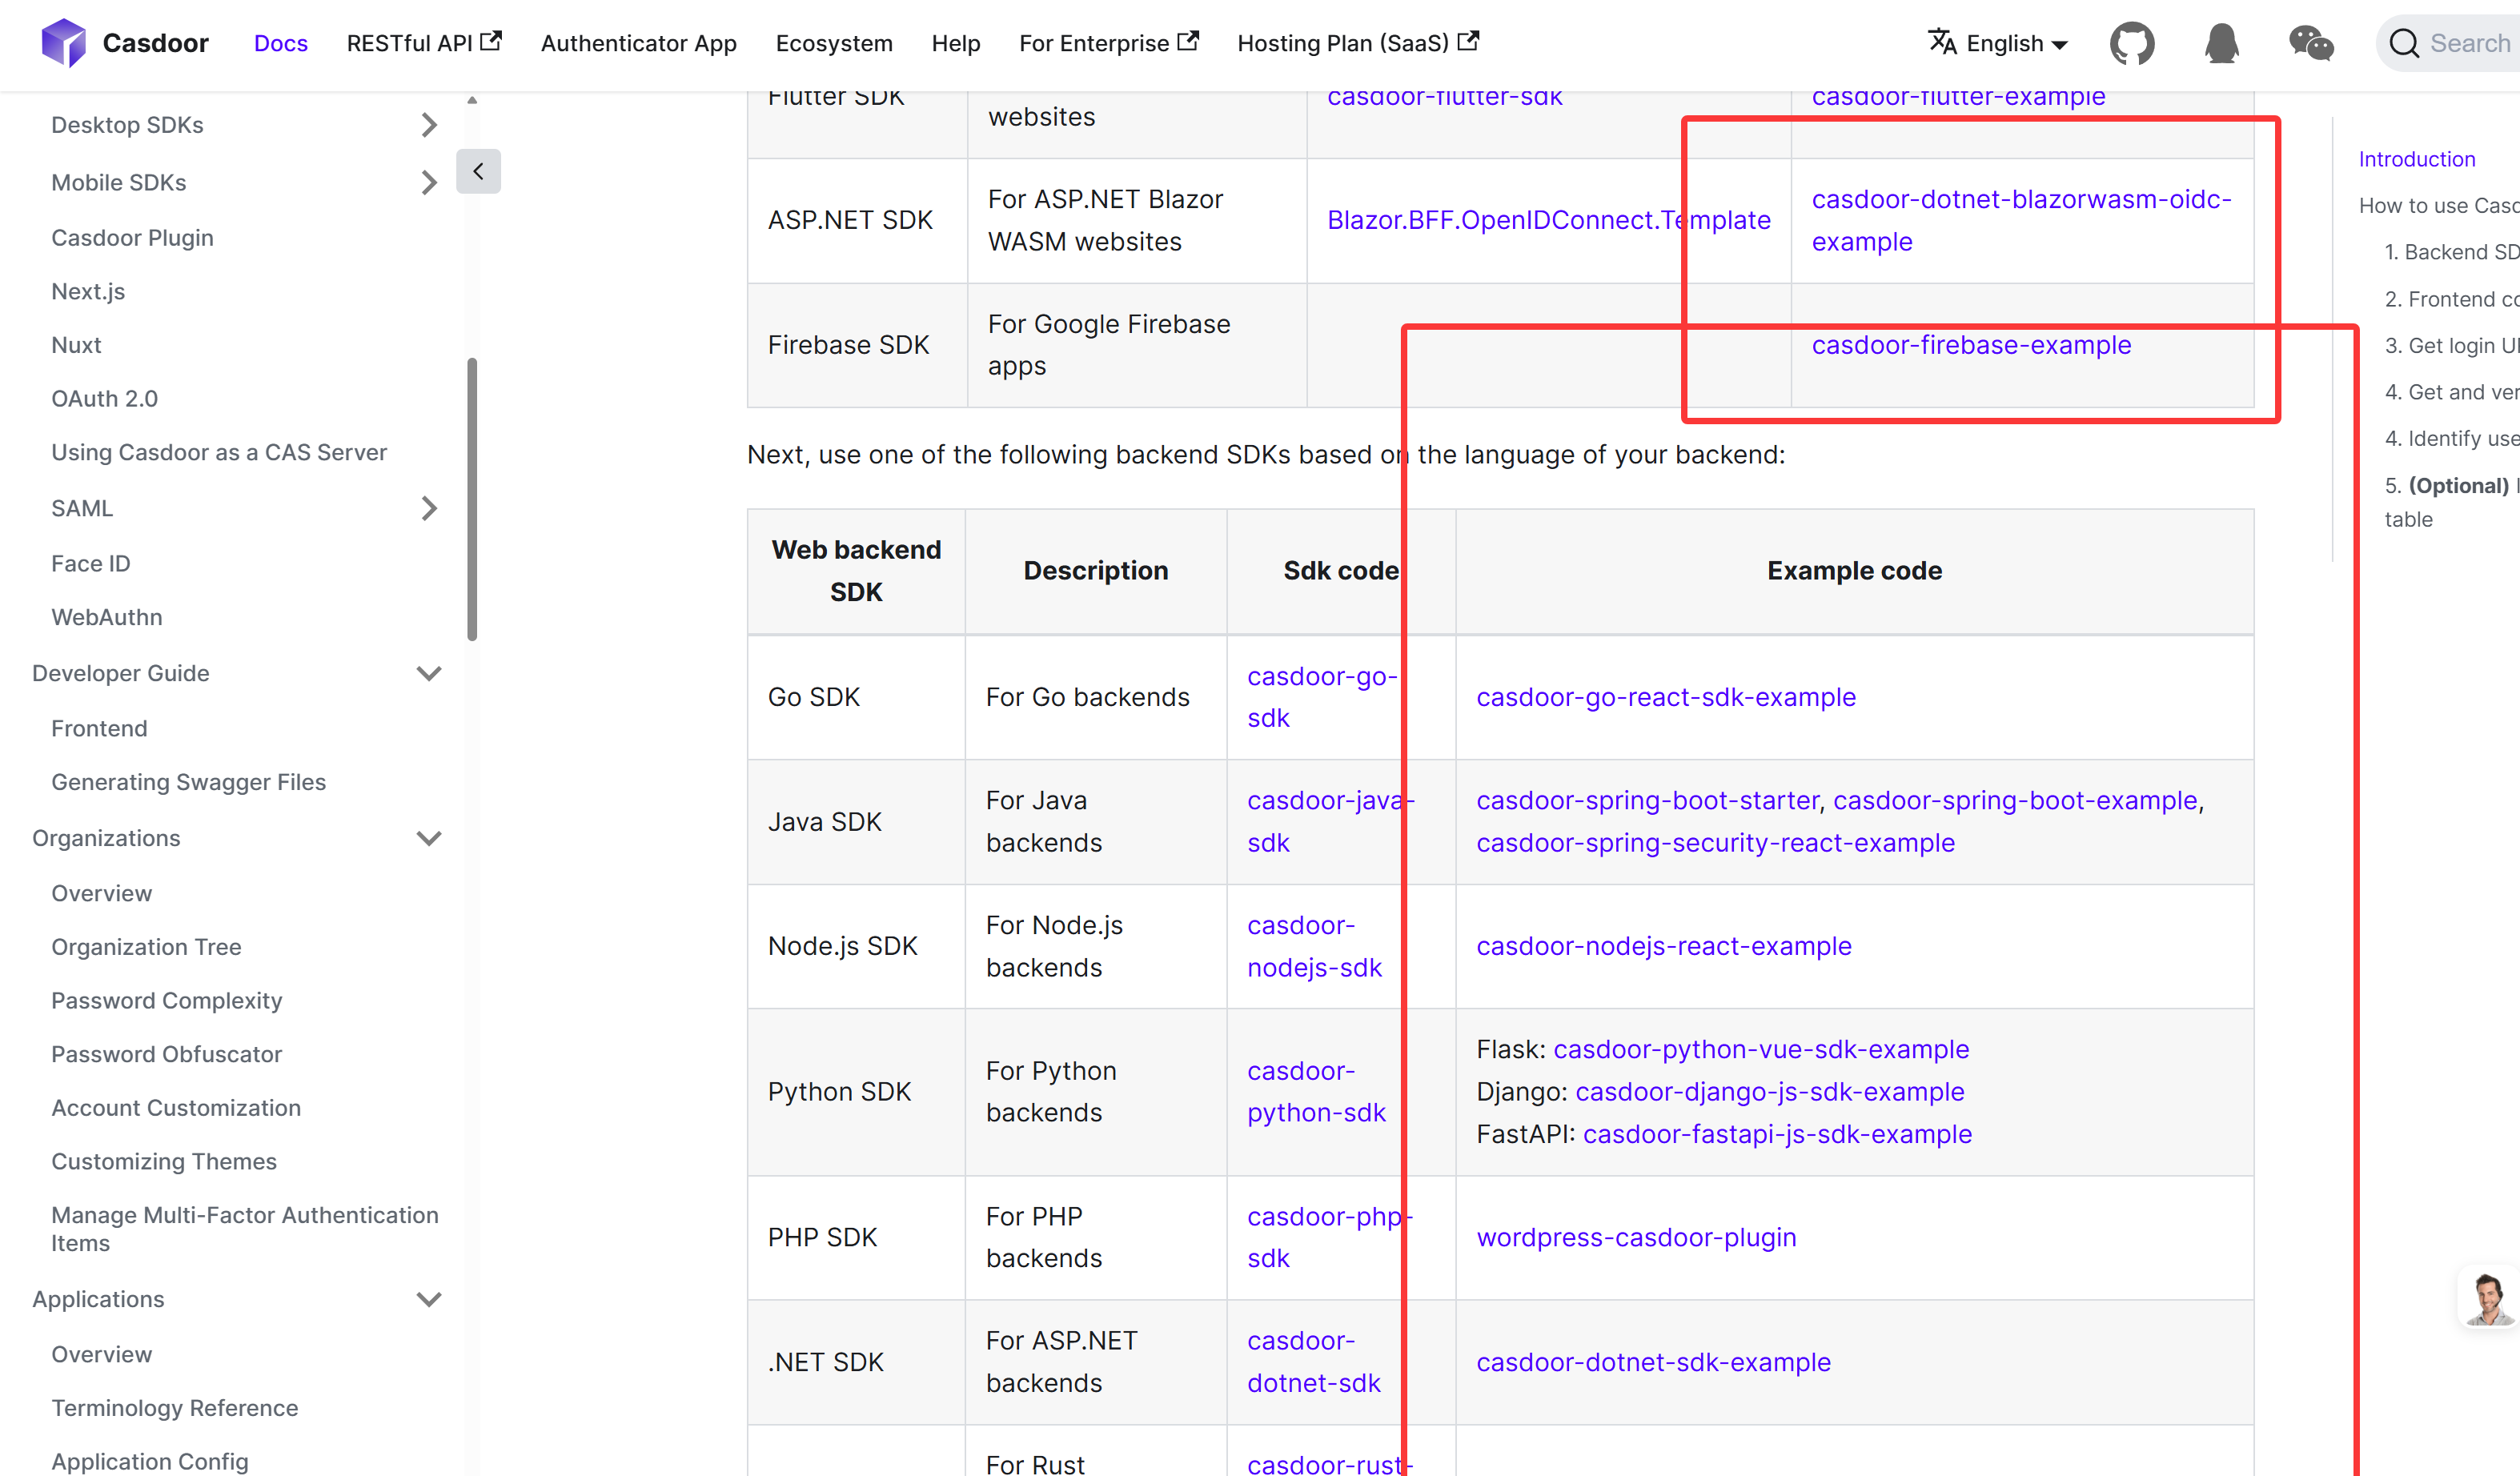Open the GitHub repository icon
Image resolution: width=2520 pixels, height=1476 pixels.
pyautogui.click(x=2131, y=43)
